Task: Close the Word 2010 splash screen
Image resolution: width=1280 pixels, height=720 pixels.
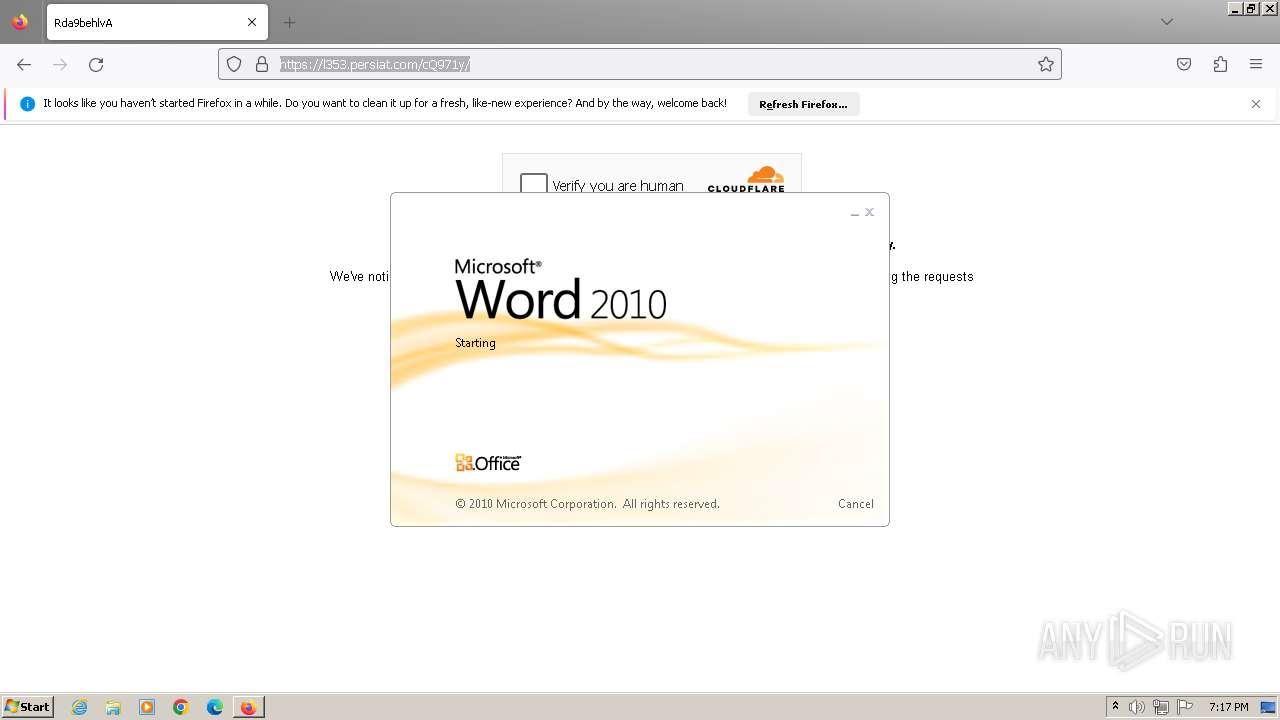Action: click(870, 212)
